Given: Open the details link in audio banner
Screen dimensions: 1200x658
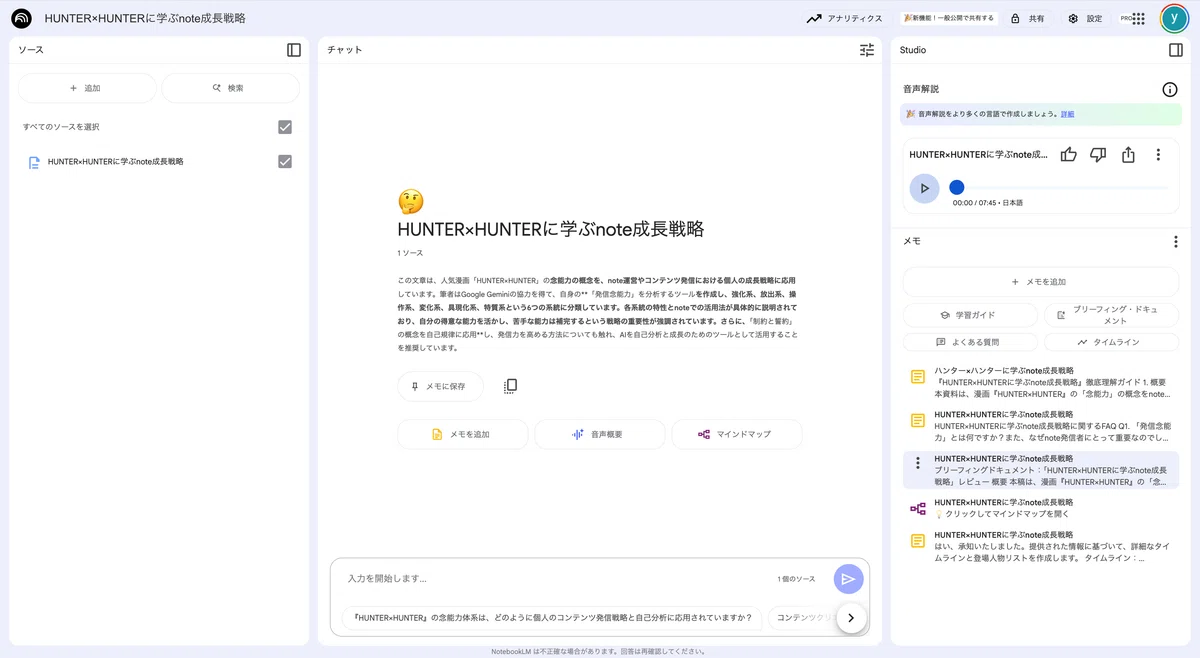Looking at the screenshot, I should (x=1068, y=114).
